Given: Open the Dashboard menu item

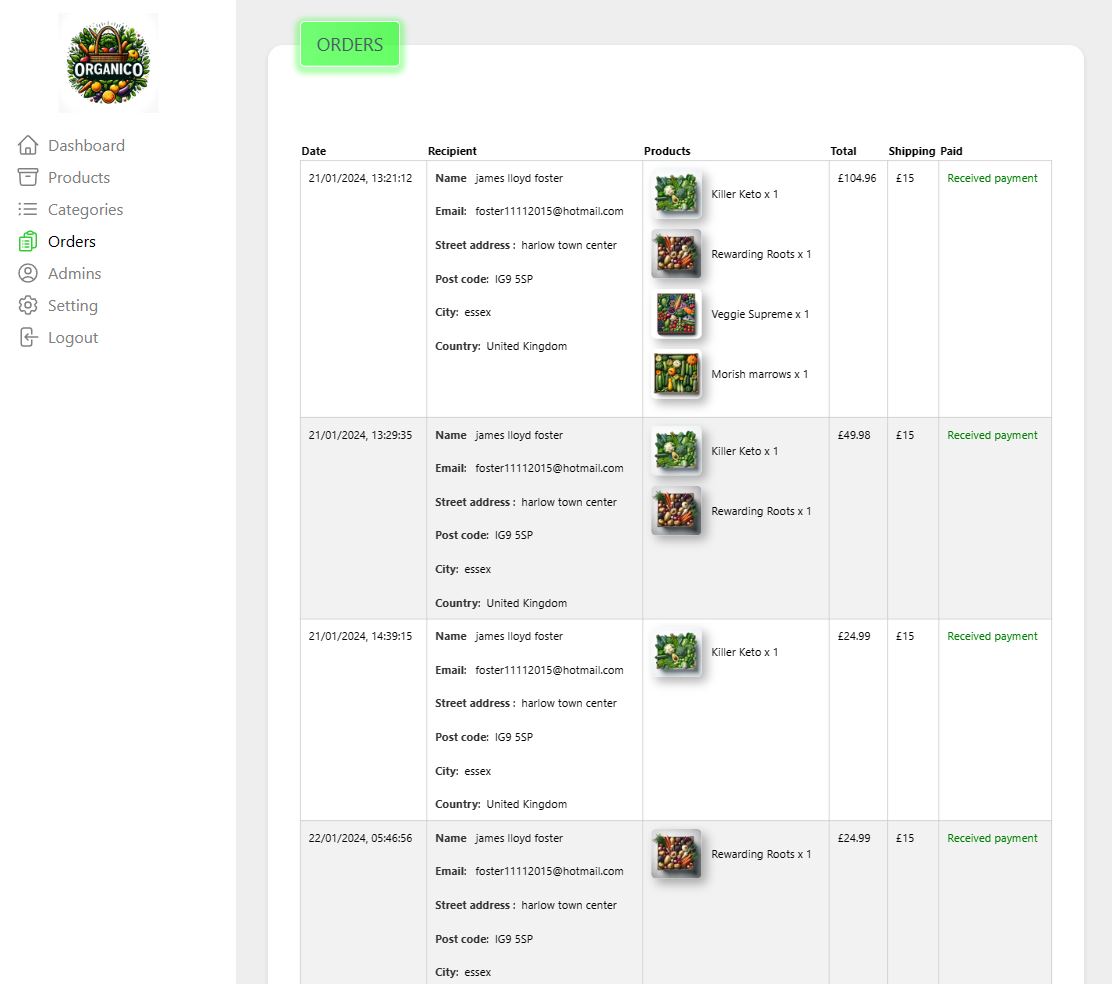Looking at the screenshot, I should (86, 145).
